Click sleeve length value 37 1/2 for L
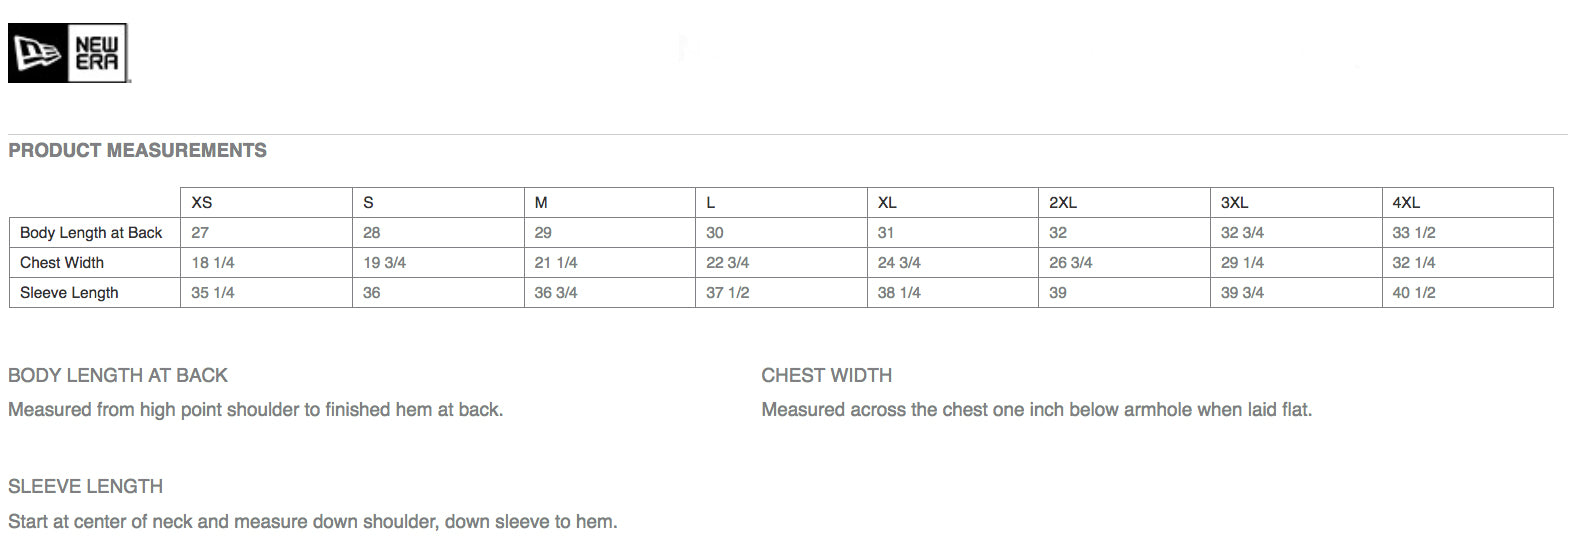 [727, 292]
